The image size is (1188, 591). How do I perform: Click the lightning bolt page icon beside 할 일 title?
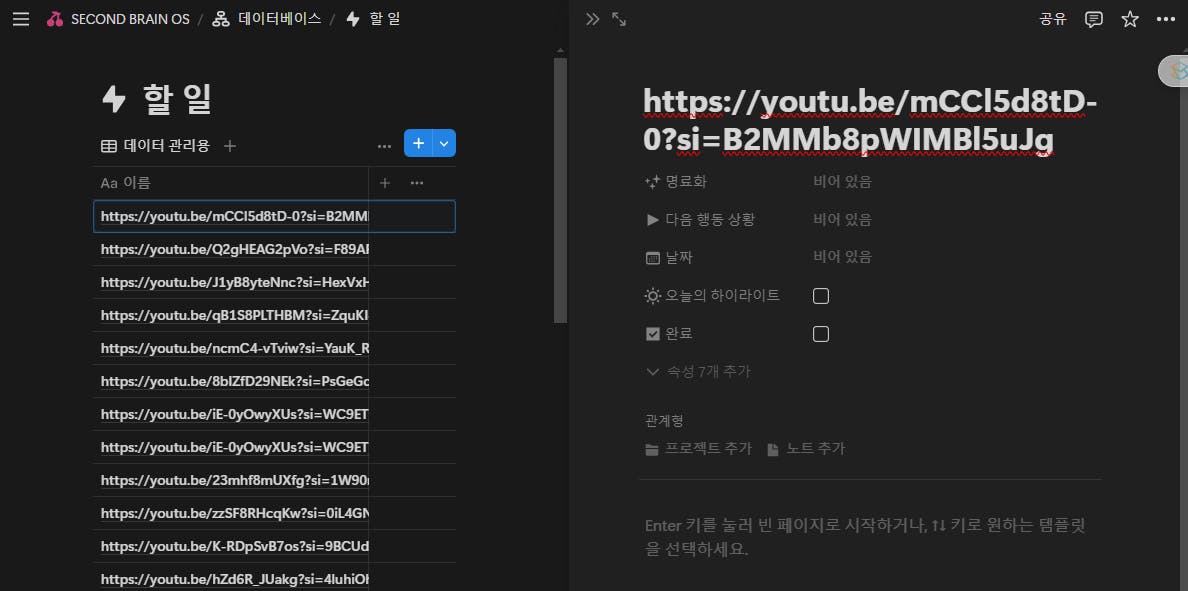coord(114,99)
